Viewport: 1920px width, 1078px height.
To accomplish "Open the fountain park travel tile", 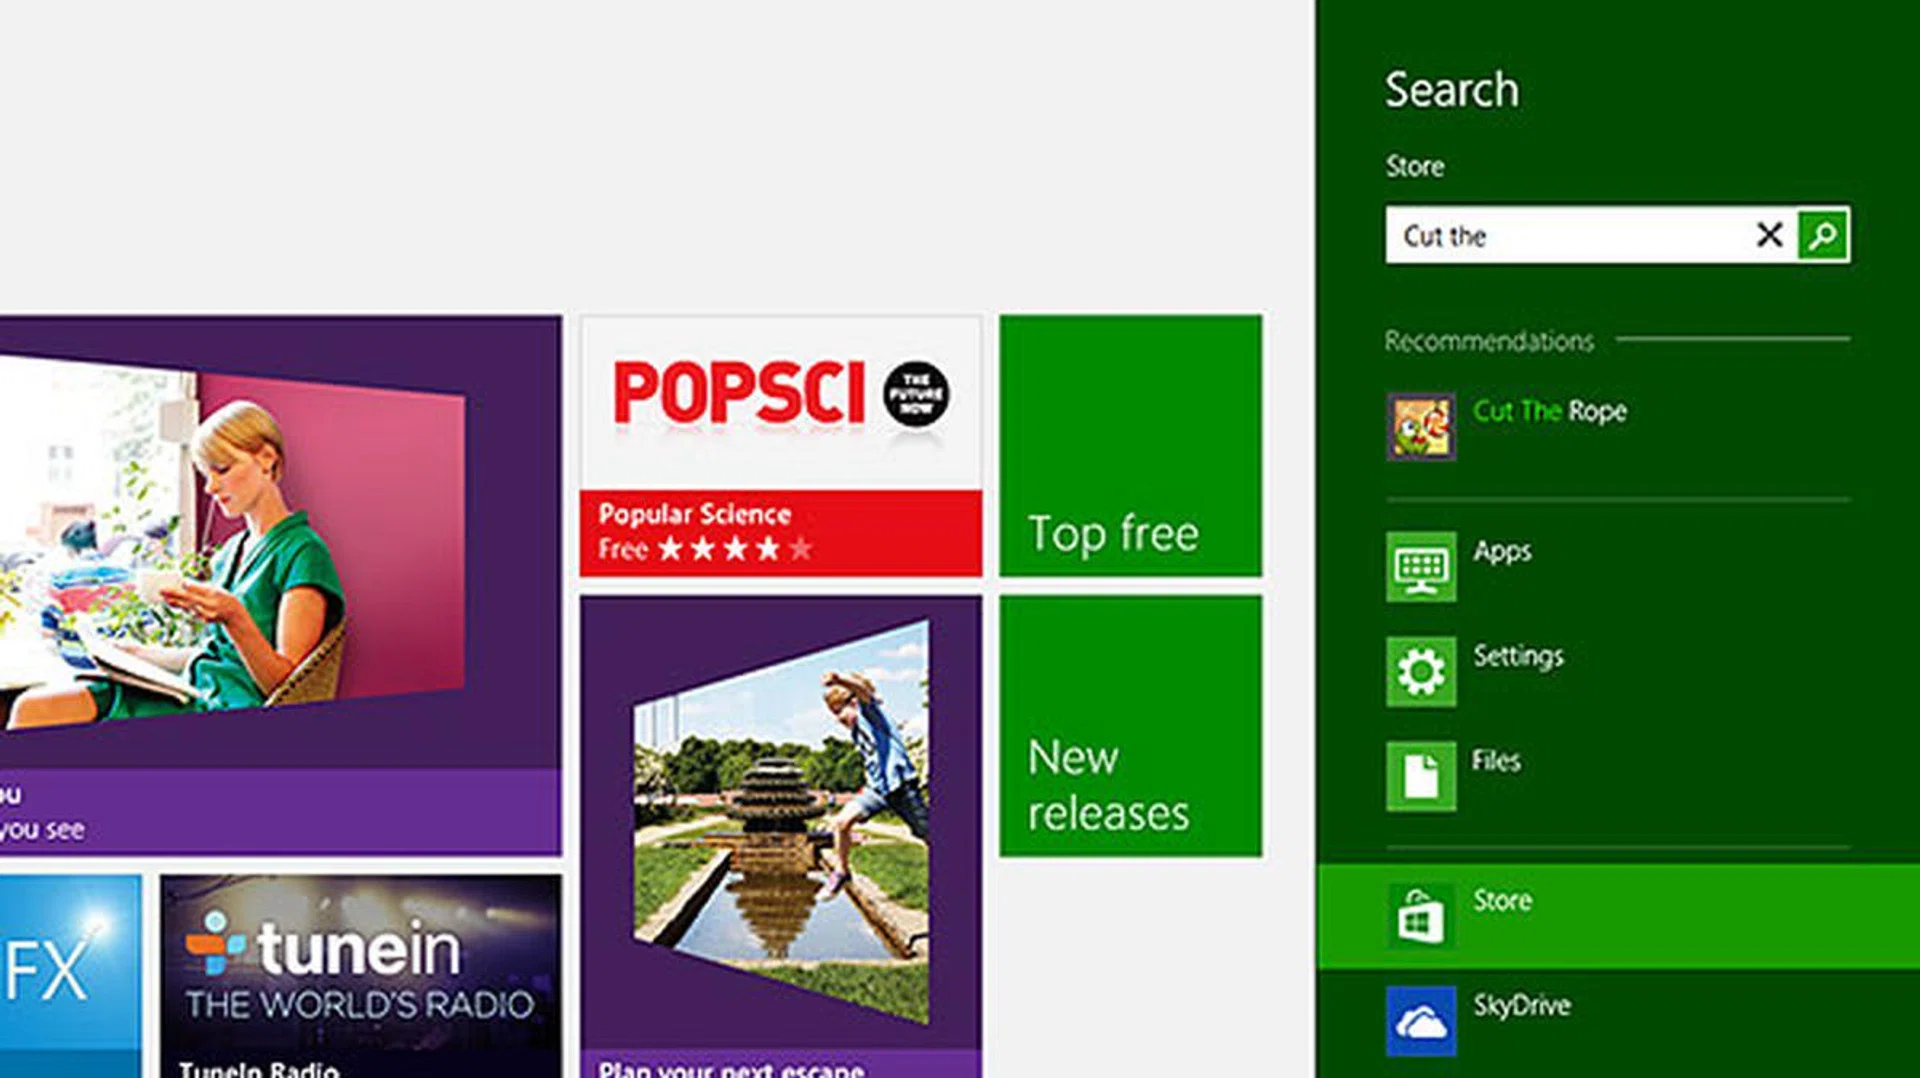I will [x=780, y=830].
